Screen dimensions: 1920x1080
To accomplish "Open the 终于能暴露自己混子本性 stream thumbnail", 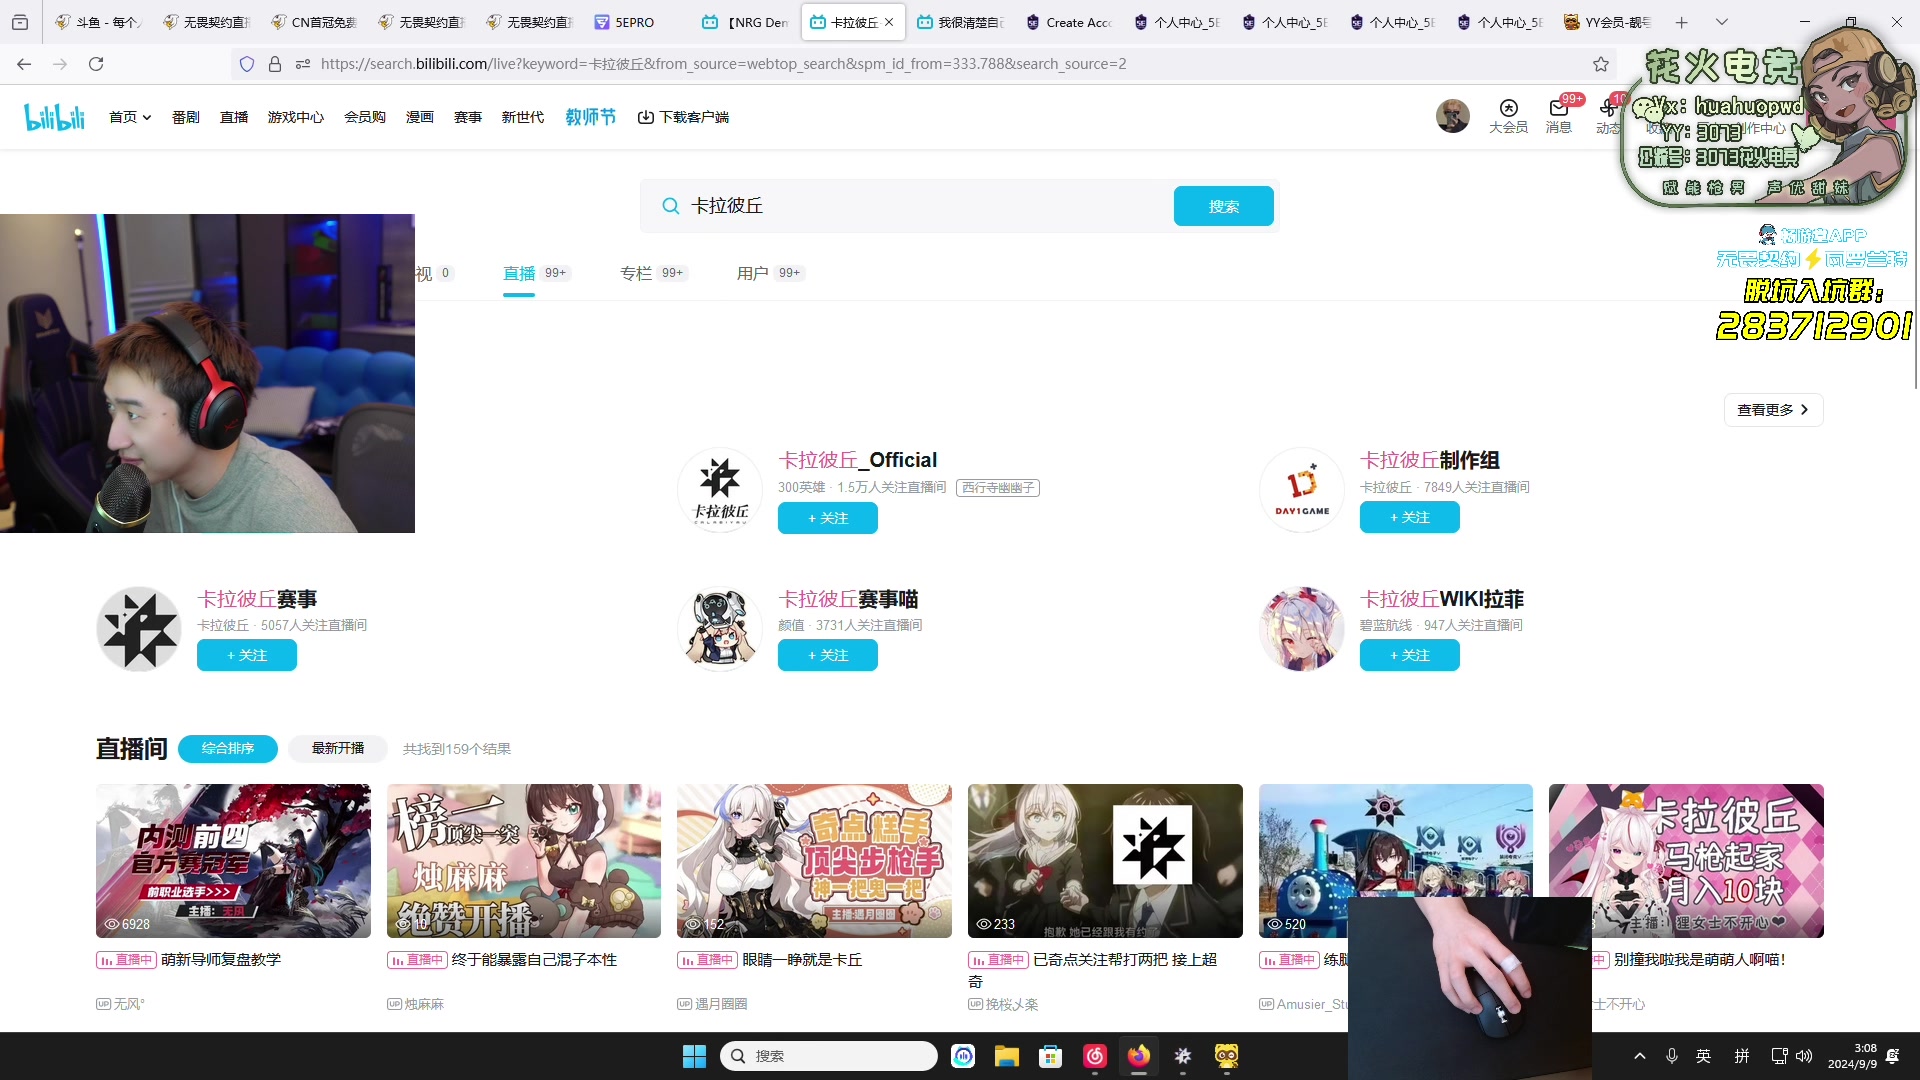I will pyautogui.click(x=524, y=861).
